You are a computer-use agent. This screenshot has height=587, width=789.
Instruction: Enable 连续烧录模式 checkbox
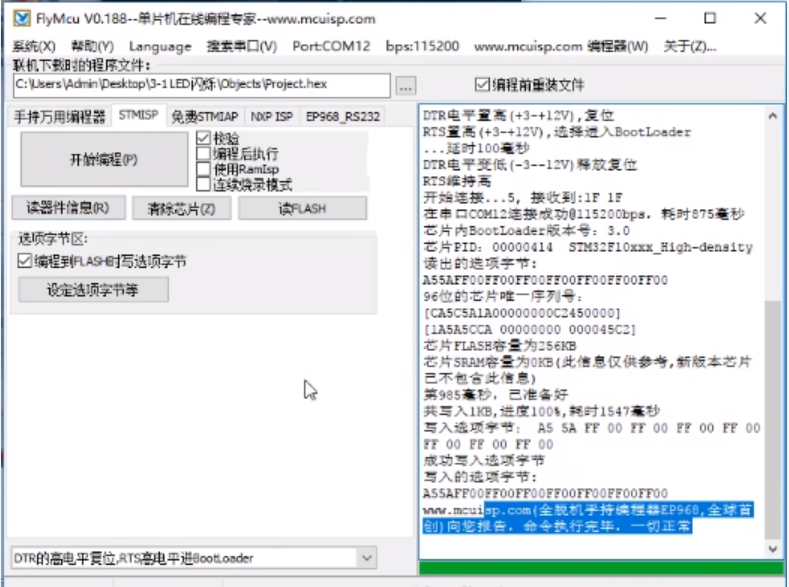point(203,185)
